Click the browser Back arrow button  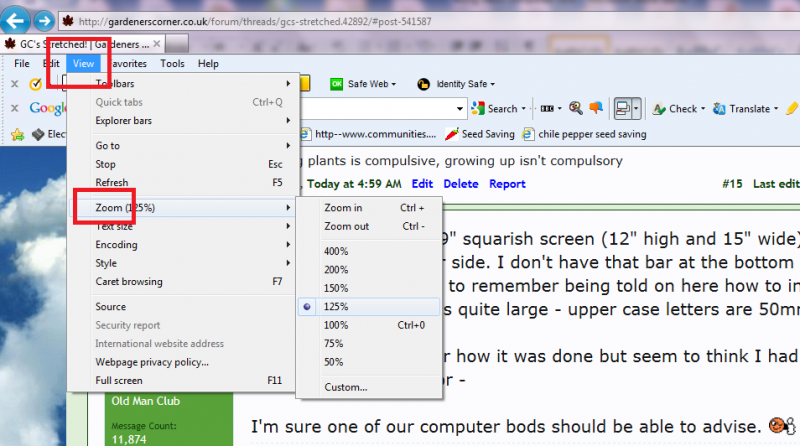[x=17, y=20]
